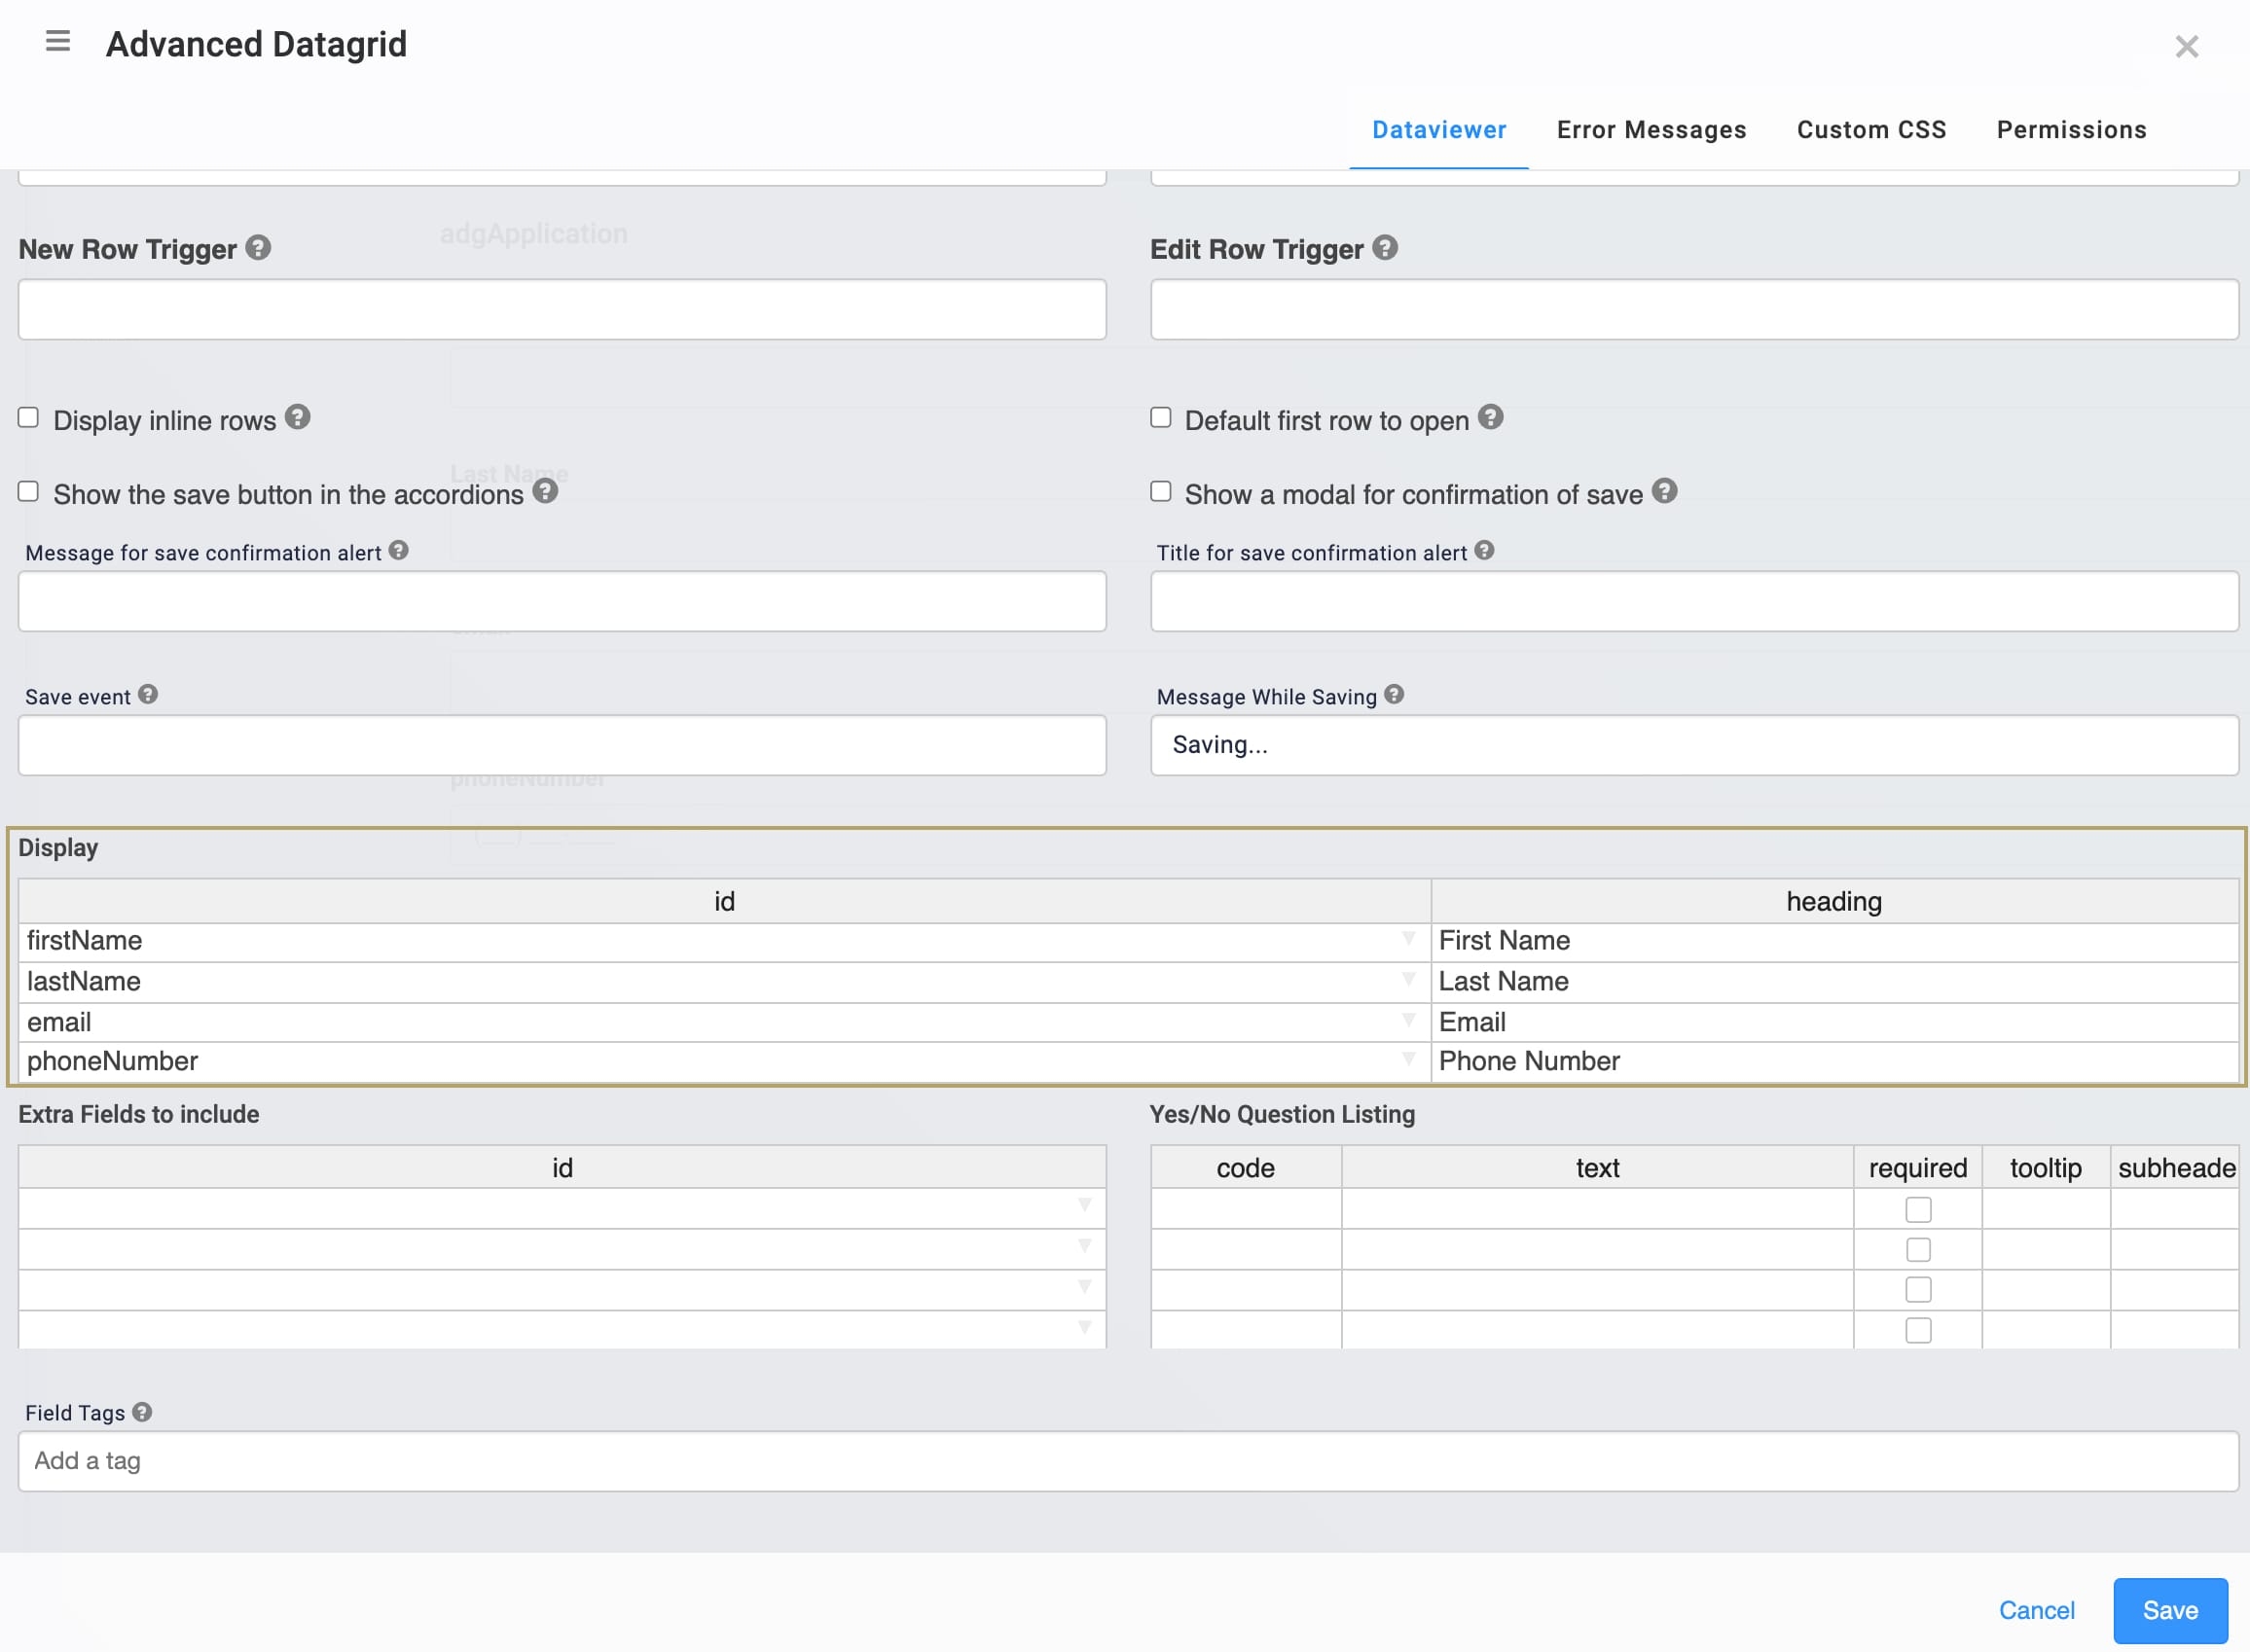Click help icon for save button in accordions

[545, 491]
